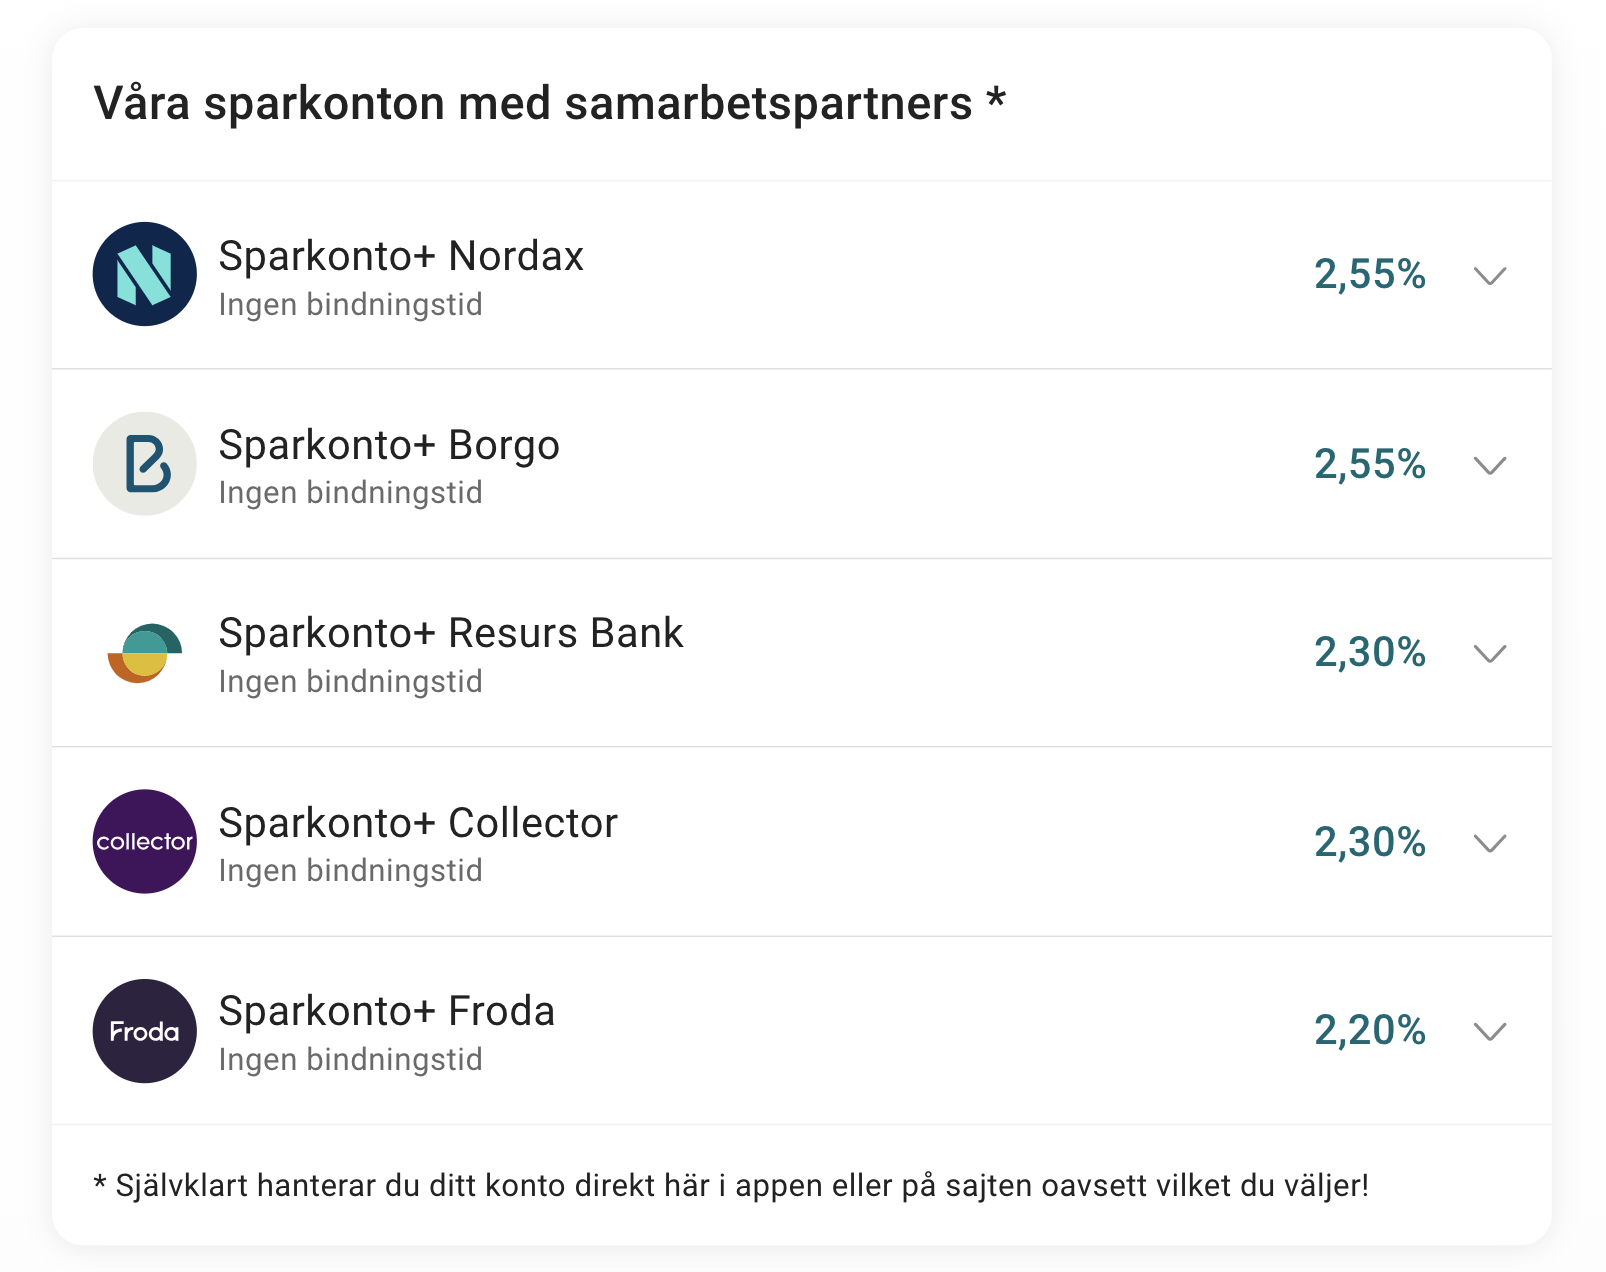Select the Sparkonto+ Resurs Bank title
This screenshot has width=1606, height=1272.
point(451,633)
